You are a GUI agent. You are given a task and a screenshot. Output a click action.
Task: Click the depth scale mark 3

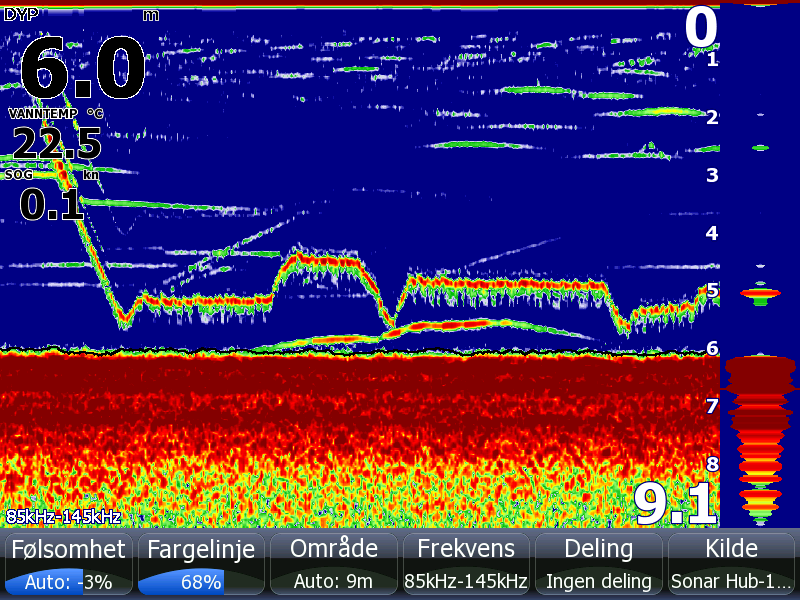click(712, 175)
